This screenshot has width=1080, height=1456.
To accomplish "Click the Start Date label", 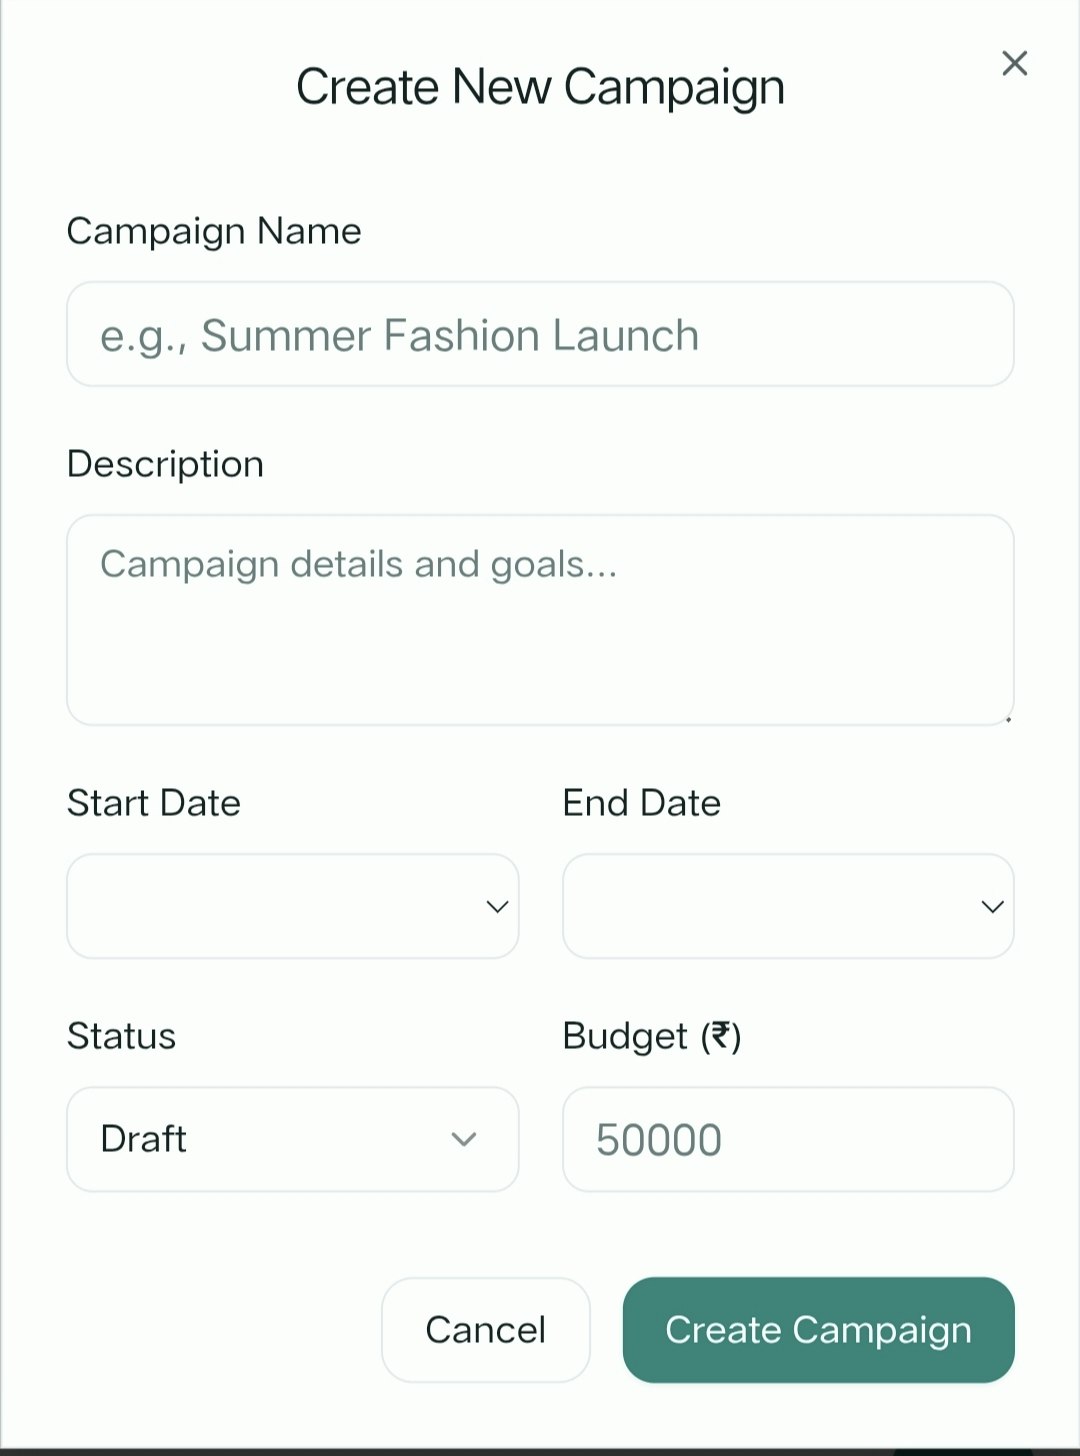I will tap(153, 802).
